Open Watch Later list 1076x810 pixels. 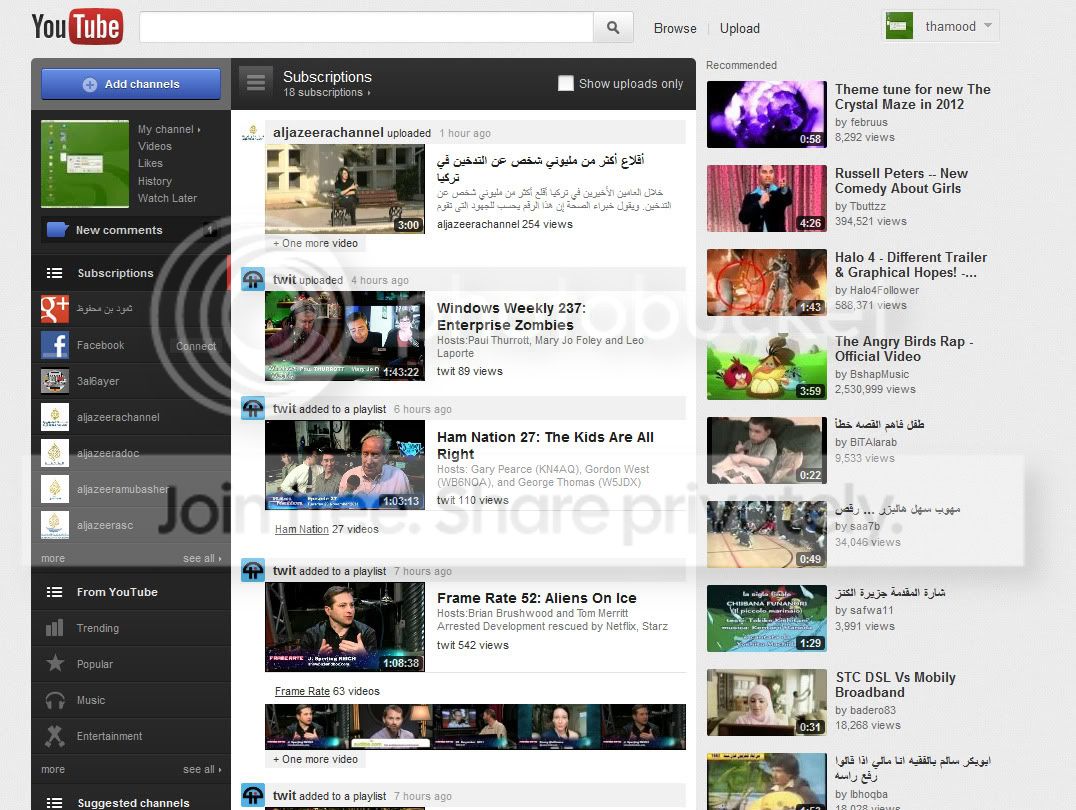coord(167,198)
